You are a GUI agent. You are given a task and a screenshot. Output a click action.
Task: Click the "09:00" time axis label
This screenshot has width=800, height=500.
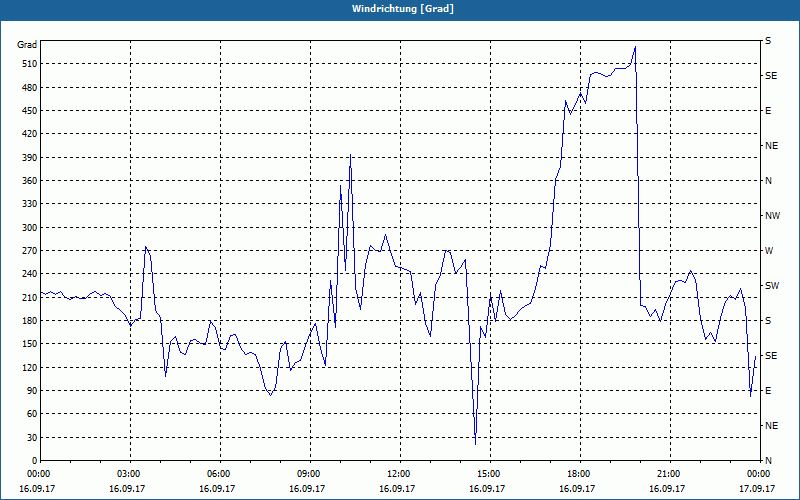[310, 474]
